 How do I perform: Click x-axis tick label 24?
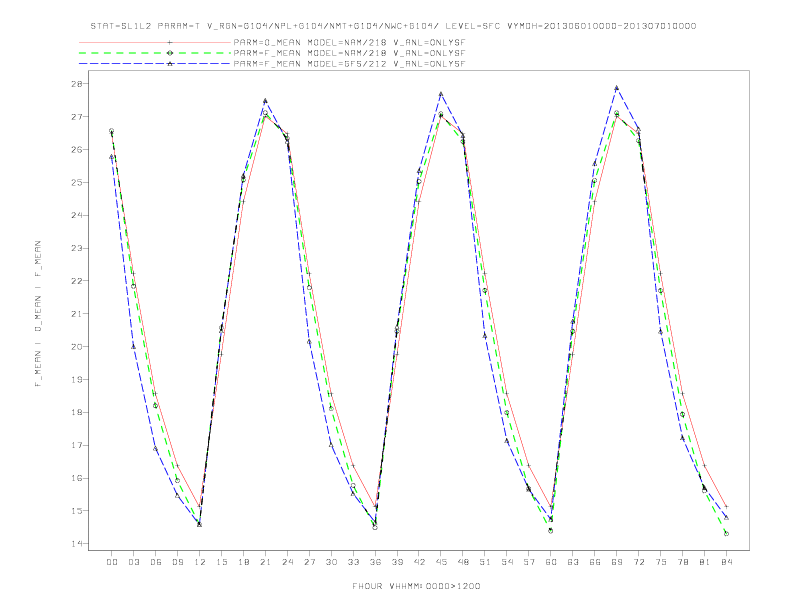click(x=287, y=562)
